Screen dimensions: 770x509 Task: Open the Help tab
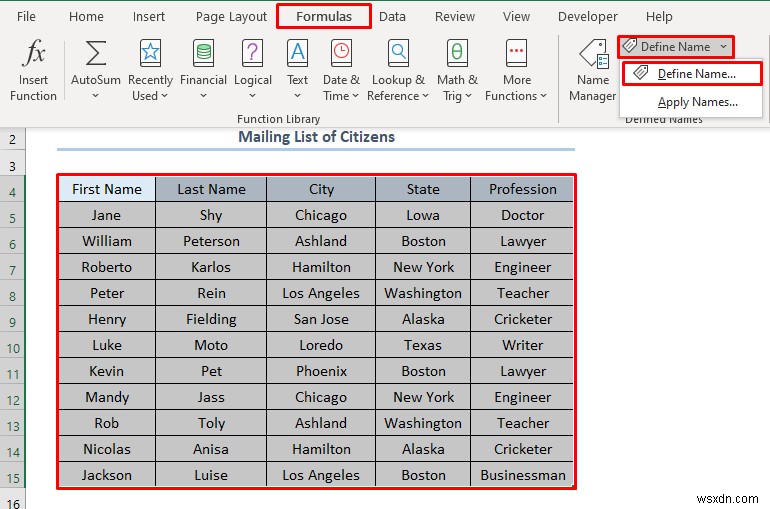point(659,17)
